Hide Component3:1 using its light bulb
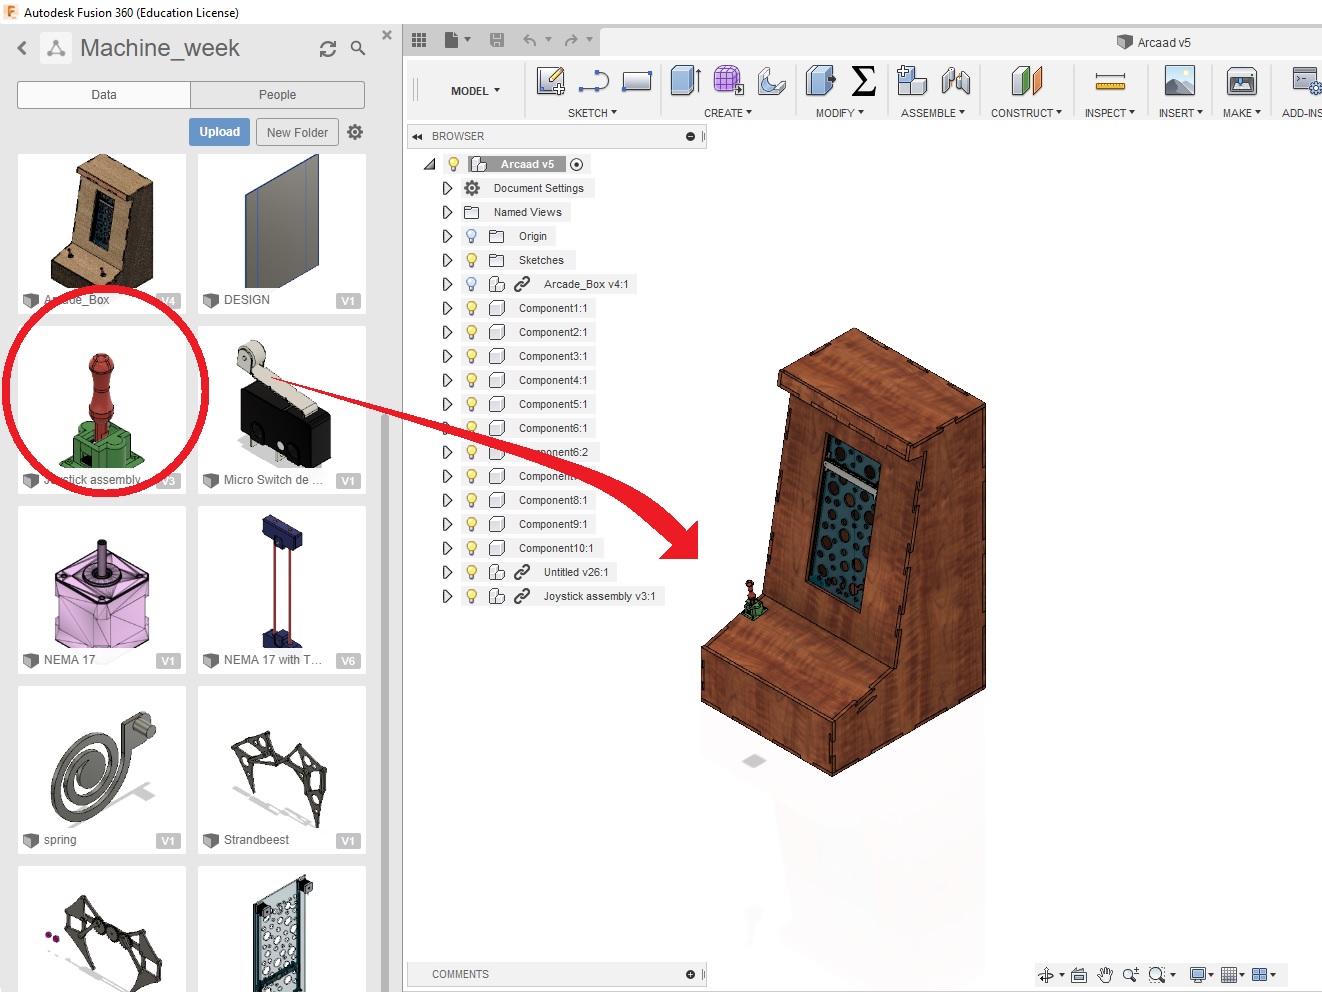The width and height of the screenshot is (1322, 992). [x=472, y=357]
